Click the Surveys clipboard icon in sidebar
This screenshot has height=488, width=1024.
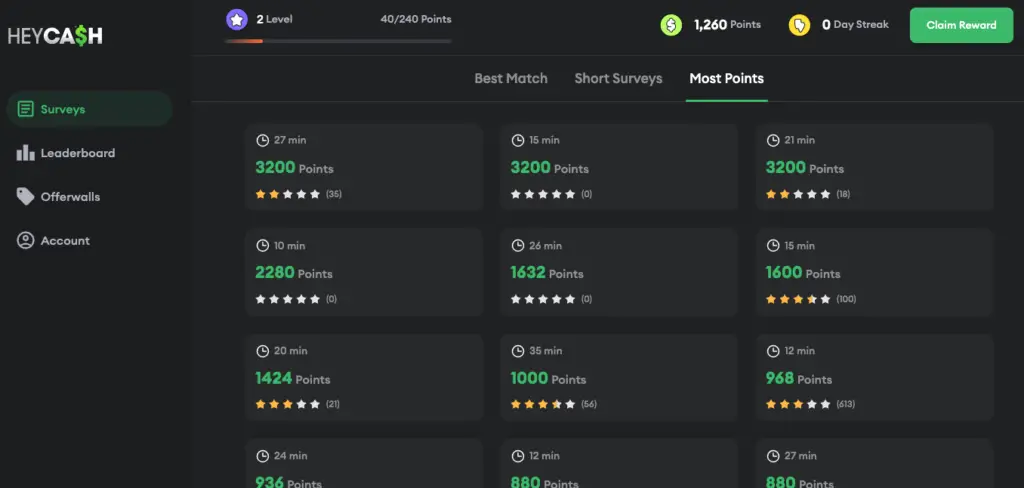25,109
